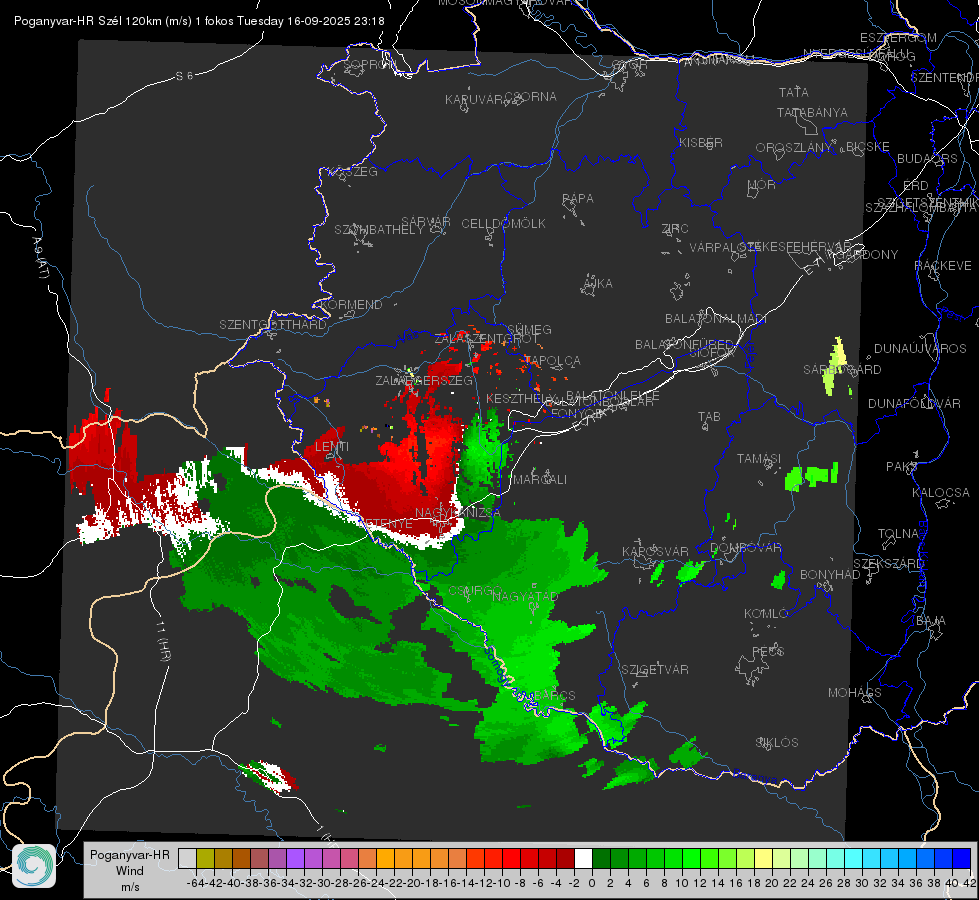Click the KAPUVAR city label

click(475, 100)
